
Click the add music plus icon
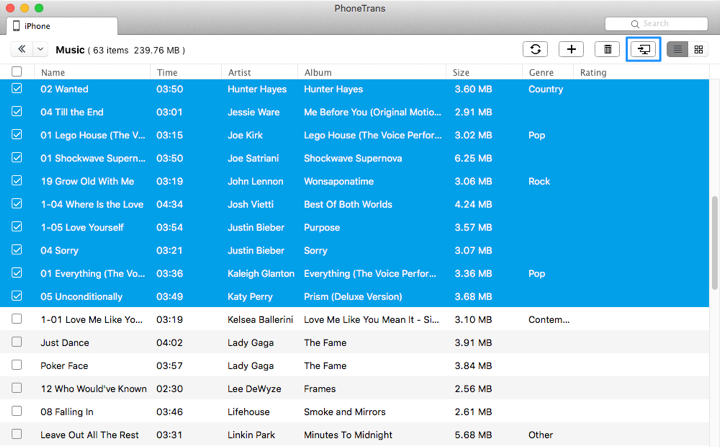pos(571,49)
